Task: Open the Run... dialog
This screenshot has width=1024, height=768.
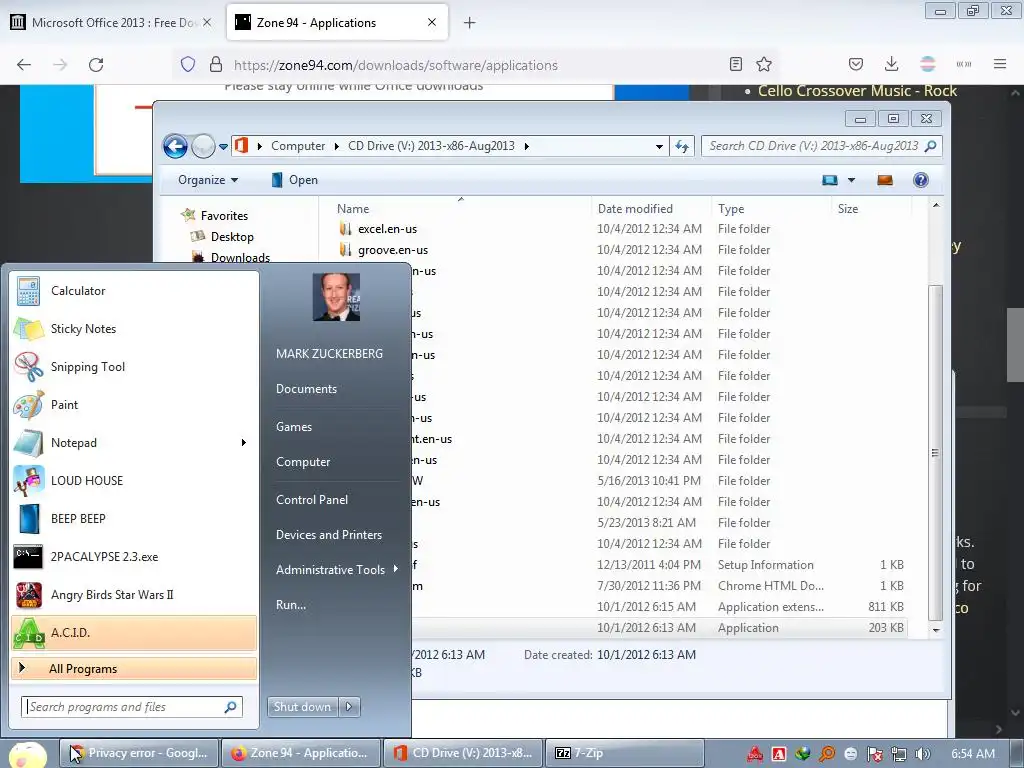Action: click(x=291, y=605)
